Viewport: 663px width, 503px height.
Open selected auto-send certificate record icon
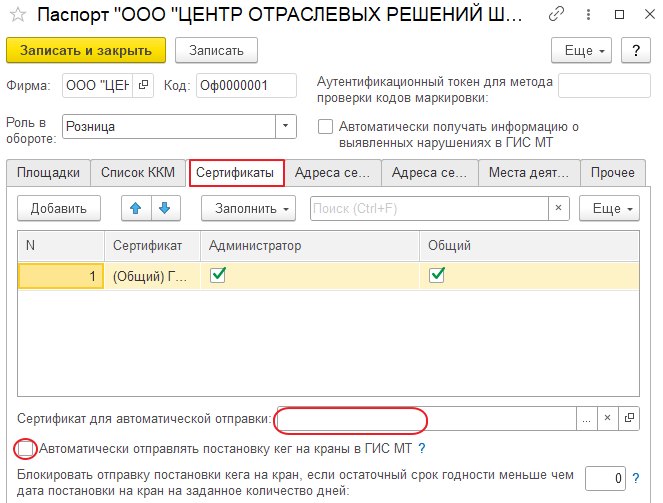pos(629,418)
